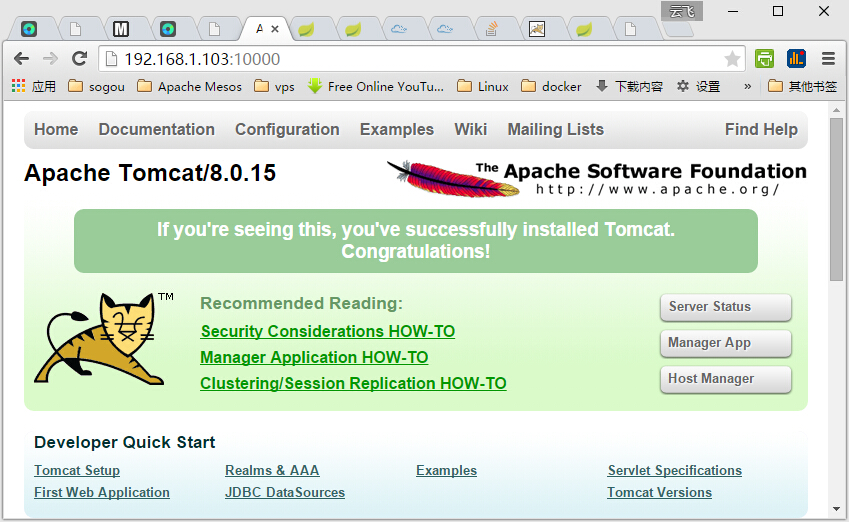Go back using the browser back arrow

22,58
